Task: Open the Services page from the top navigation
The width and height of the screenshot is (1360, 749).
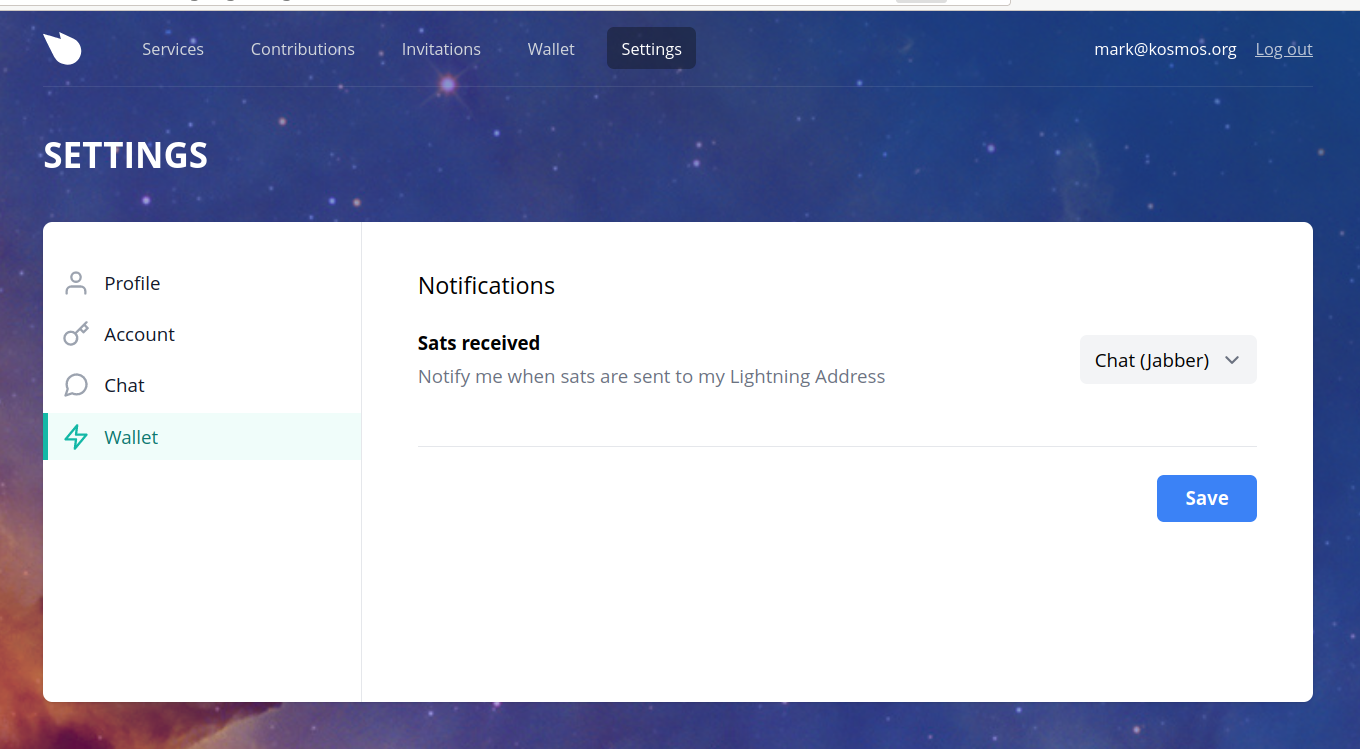Action: (173, 49)
